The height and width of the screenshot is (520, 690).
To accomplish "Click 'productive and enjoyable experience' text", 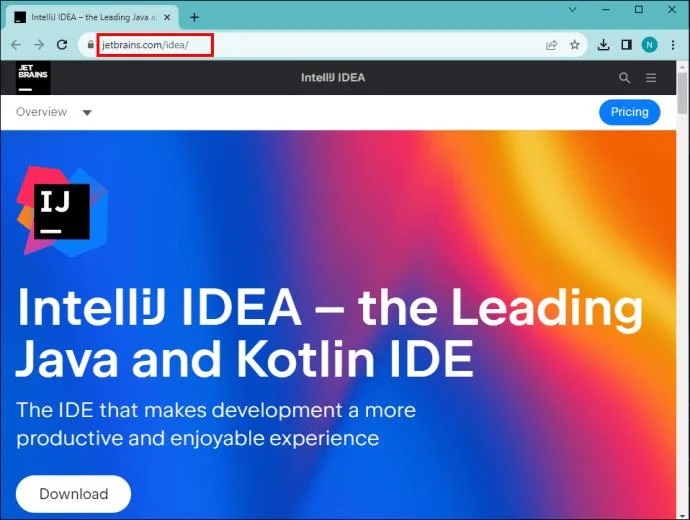I will pyautogui.click(x=198, y=439).
